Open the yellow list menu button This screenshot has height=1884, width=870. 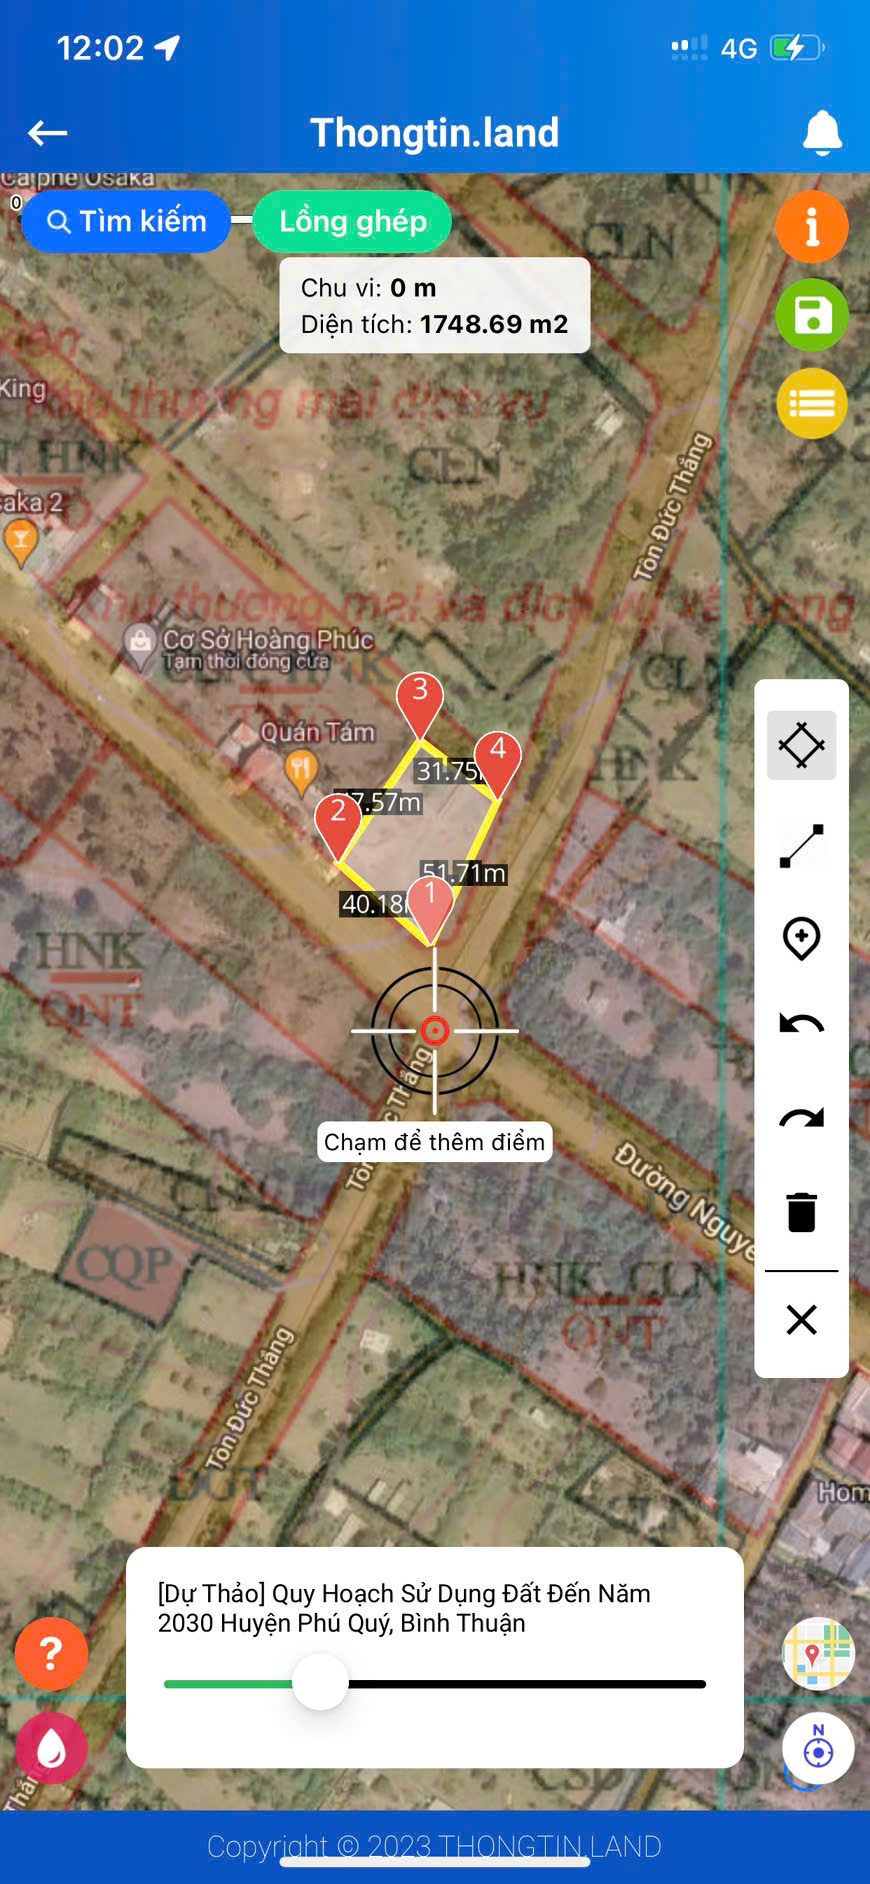pos(812,404)
